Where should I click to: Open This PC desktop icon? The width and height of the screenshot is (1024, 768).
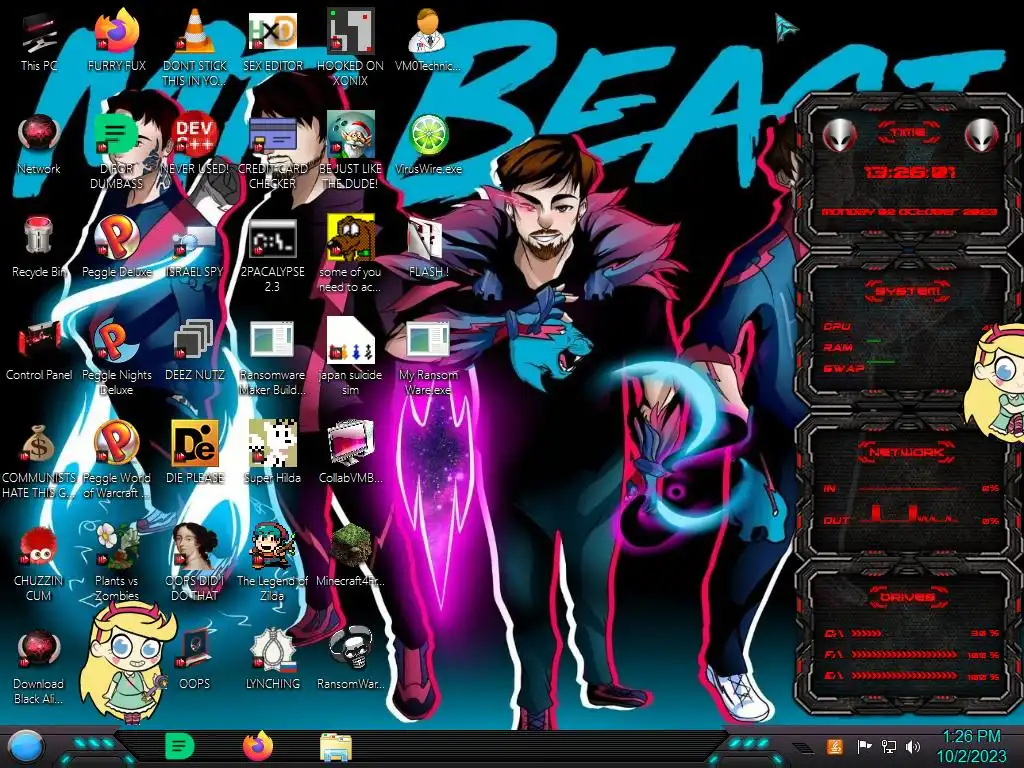tap(39, 33)
